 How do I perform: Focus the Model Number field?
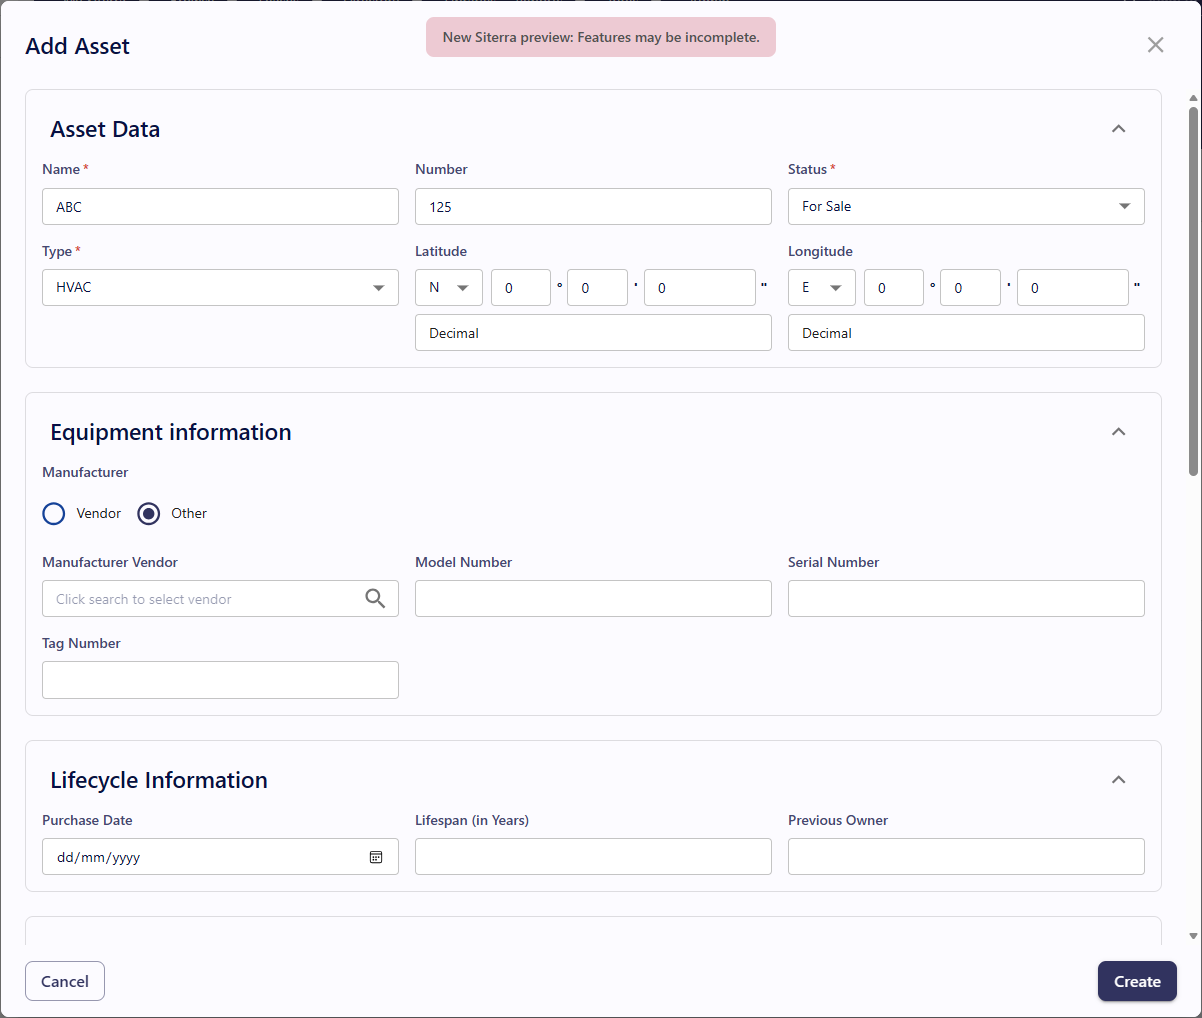coord(593,598)
